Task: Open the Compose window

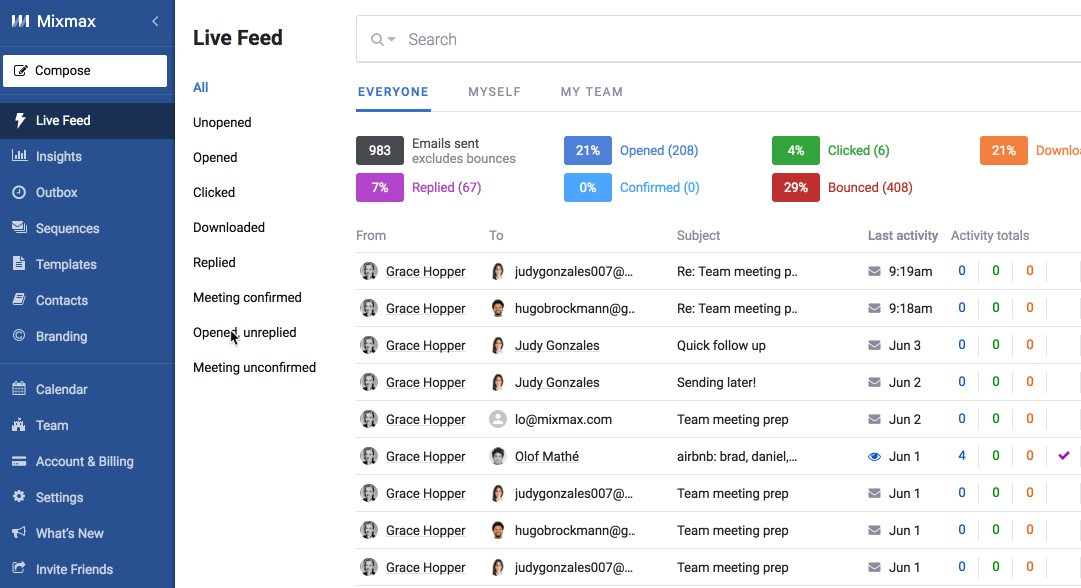Action: [85, 71]
